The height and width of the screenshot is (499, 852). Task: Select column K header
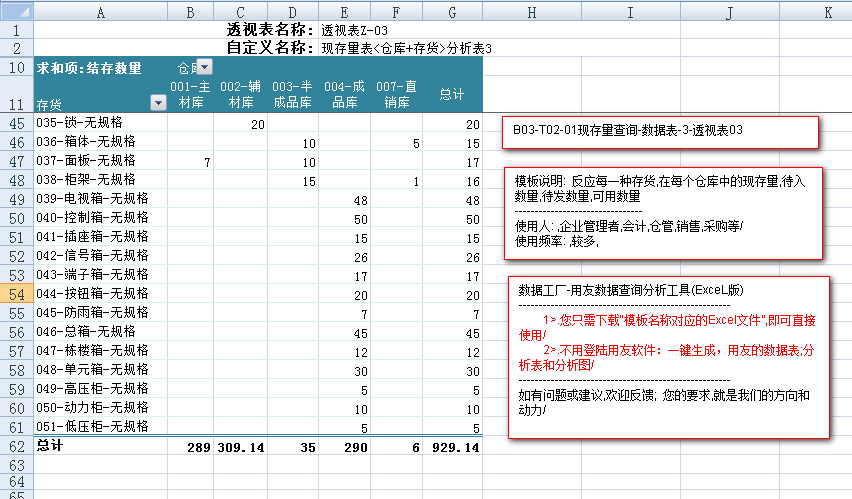[826, 12]
